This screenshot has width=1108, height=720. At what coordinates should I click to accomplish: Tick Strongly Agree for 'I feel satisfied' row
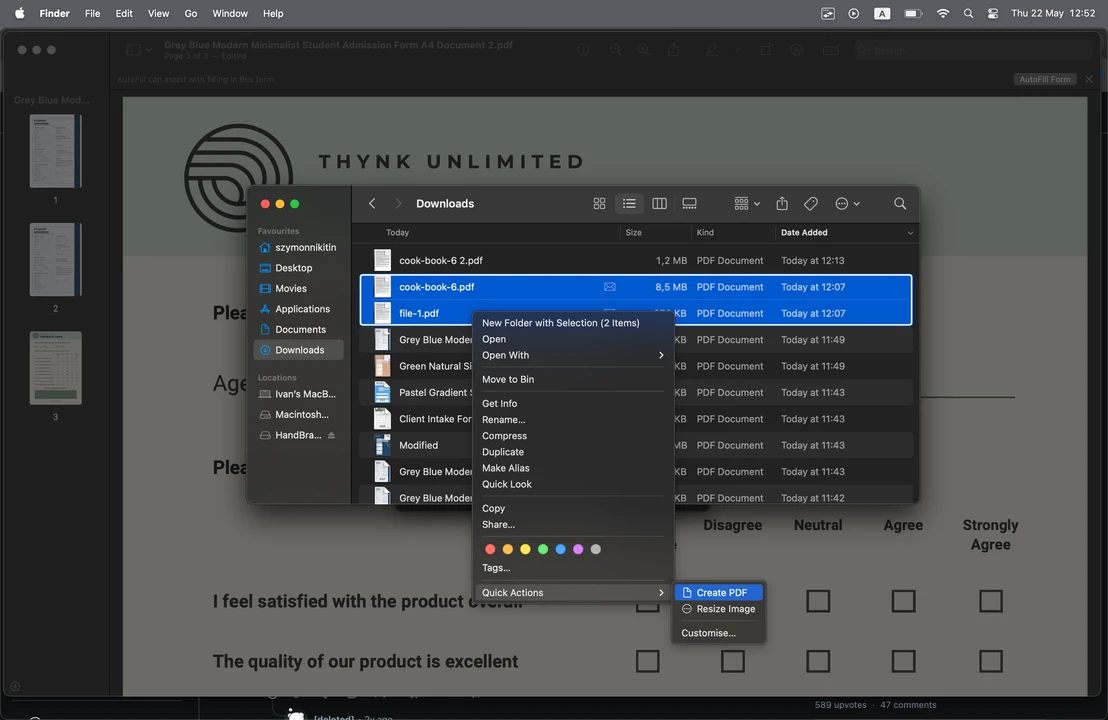(x=991, y=601)
